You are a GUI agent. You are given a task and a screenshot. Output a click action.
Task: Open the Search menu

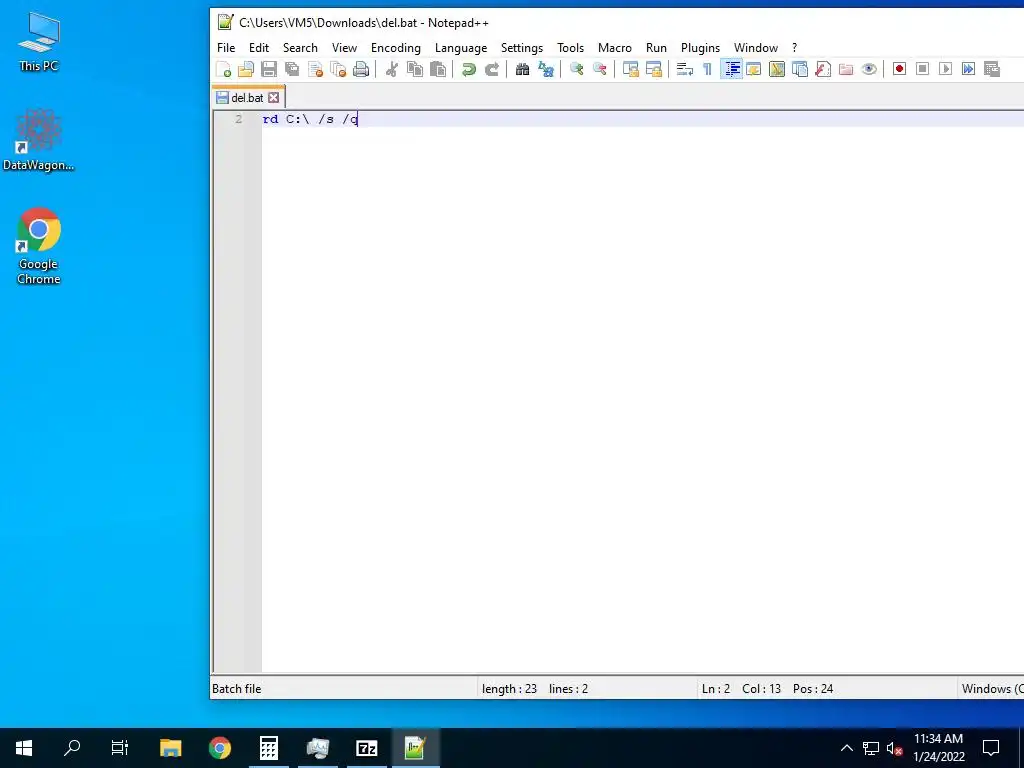[x=300, y=48]
